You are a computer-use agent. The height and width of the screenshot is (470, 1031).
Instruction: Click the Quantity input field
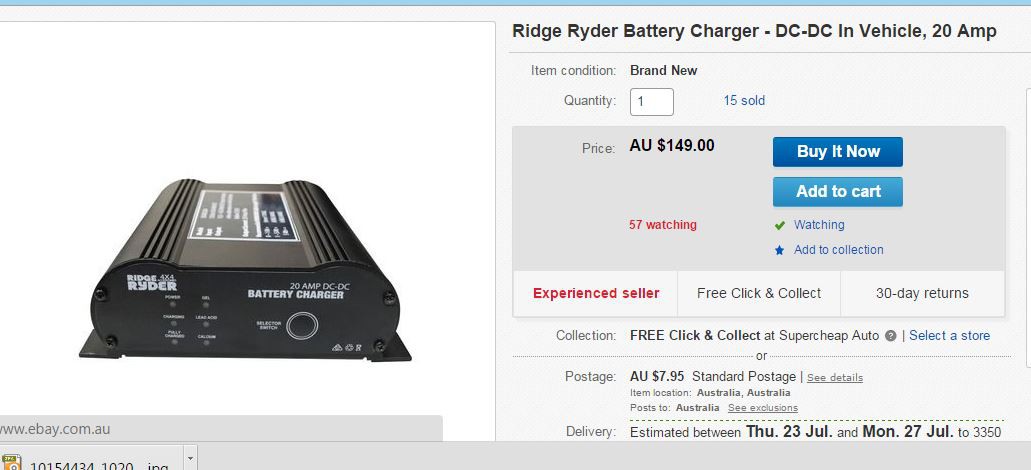click(651, 101)
